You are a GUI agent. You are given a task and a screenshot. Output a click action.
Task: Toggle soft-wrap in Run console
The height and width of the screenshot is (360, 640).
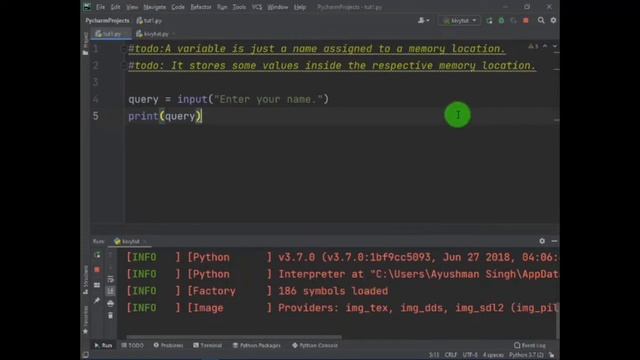click(111, 279)
